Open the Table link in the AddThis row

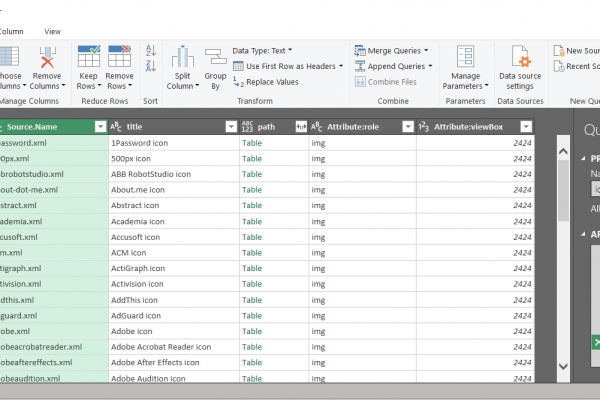click(x=252, y=300)
